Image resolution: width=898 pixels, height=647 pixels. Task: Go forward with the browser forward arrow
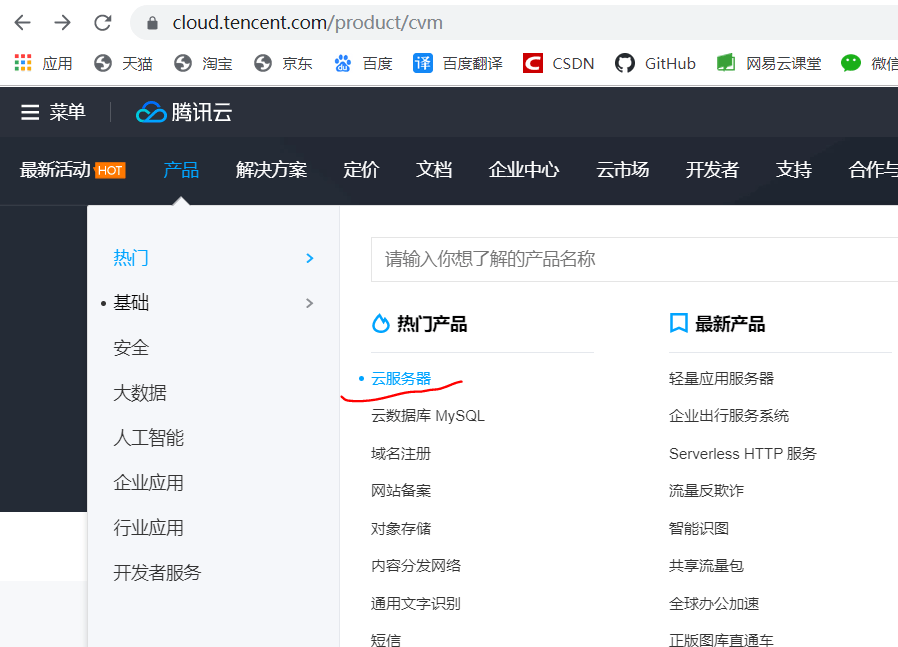pyautogui.click(x=62, y=23)
